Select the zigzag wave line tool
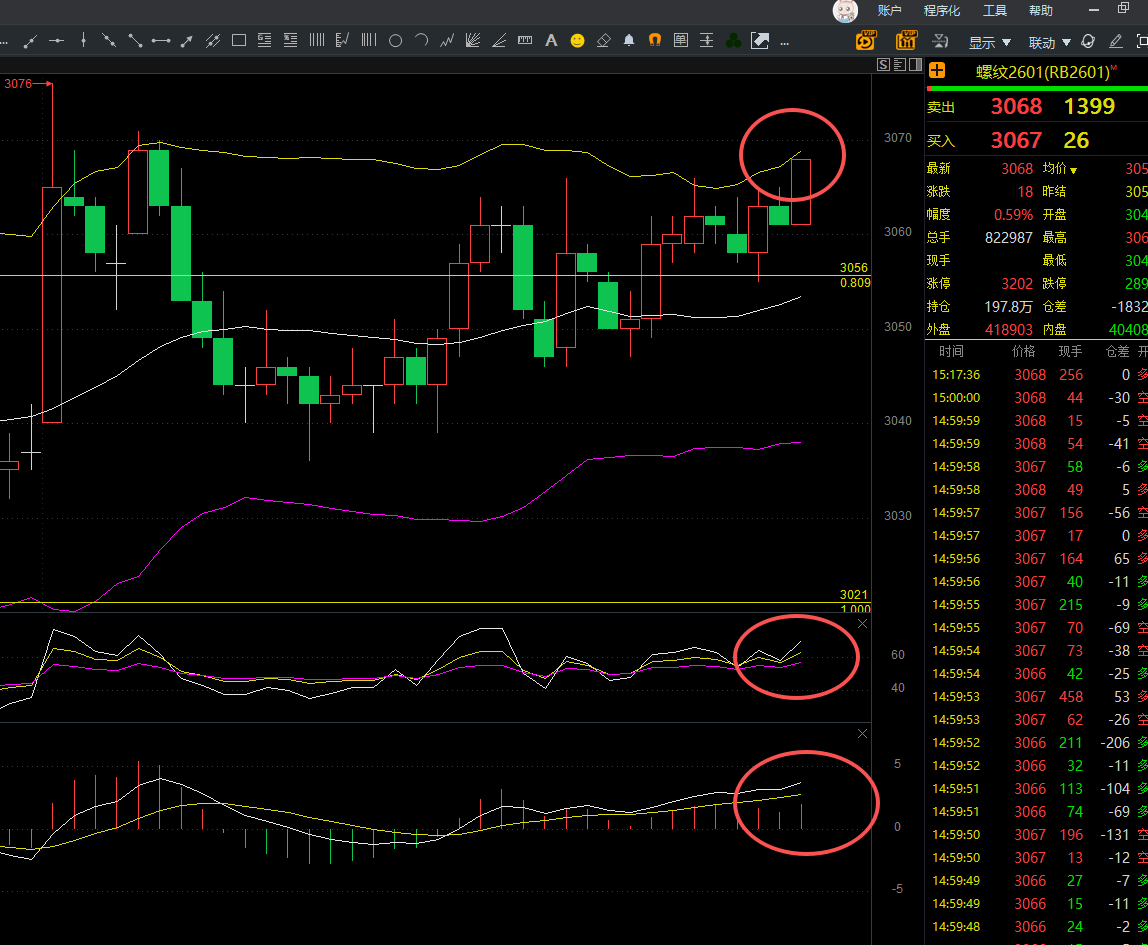The width and height of the screenshot is (1148, 945). (x=447, y=41)
